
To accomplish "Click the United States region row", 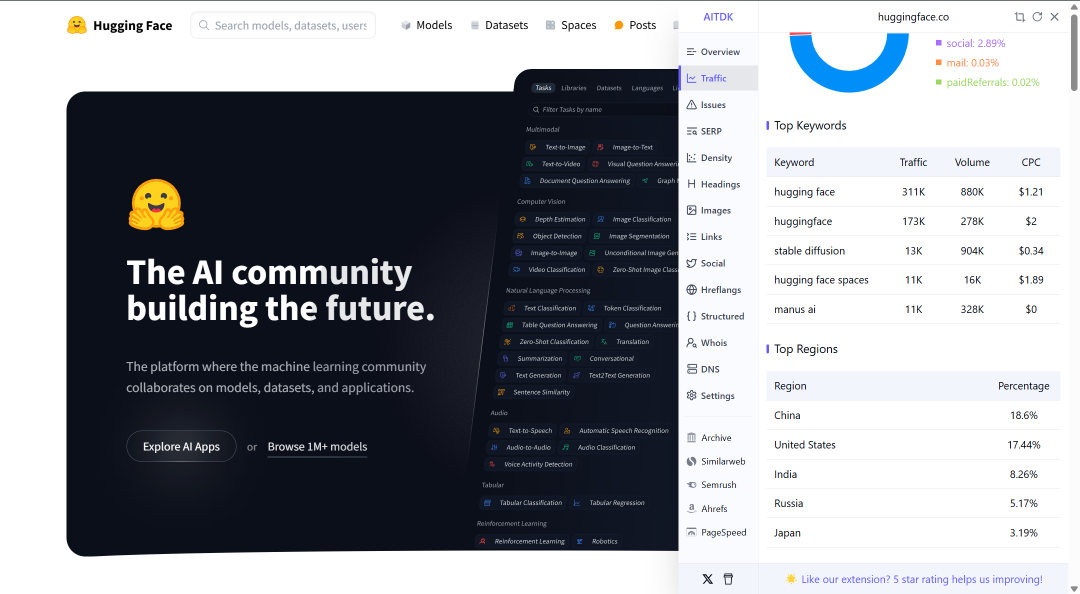I will [913, 445].
